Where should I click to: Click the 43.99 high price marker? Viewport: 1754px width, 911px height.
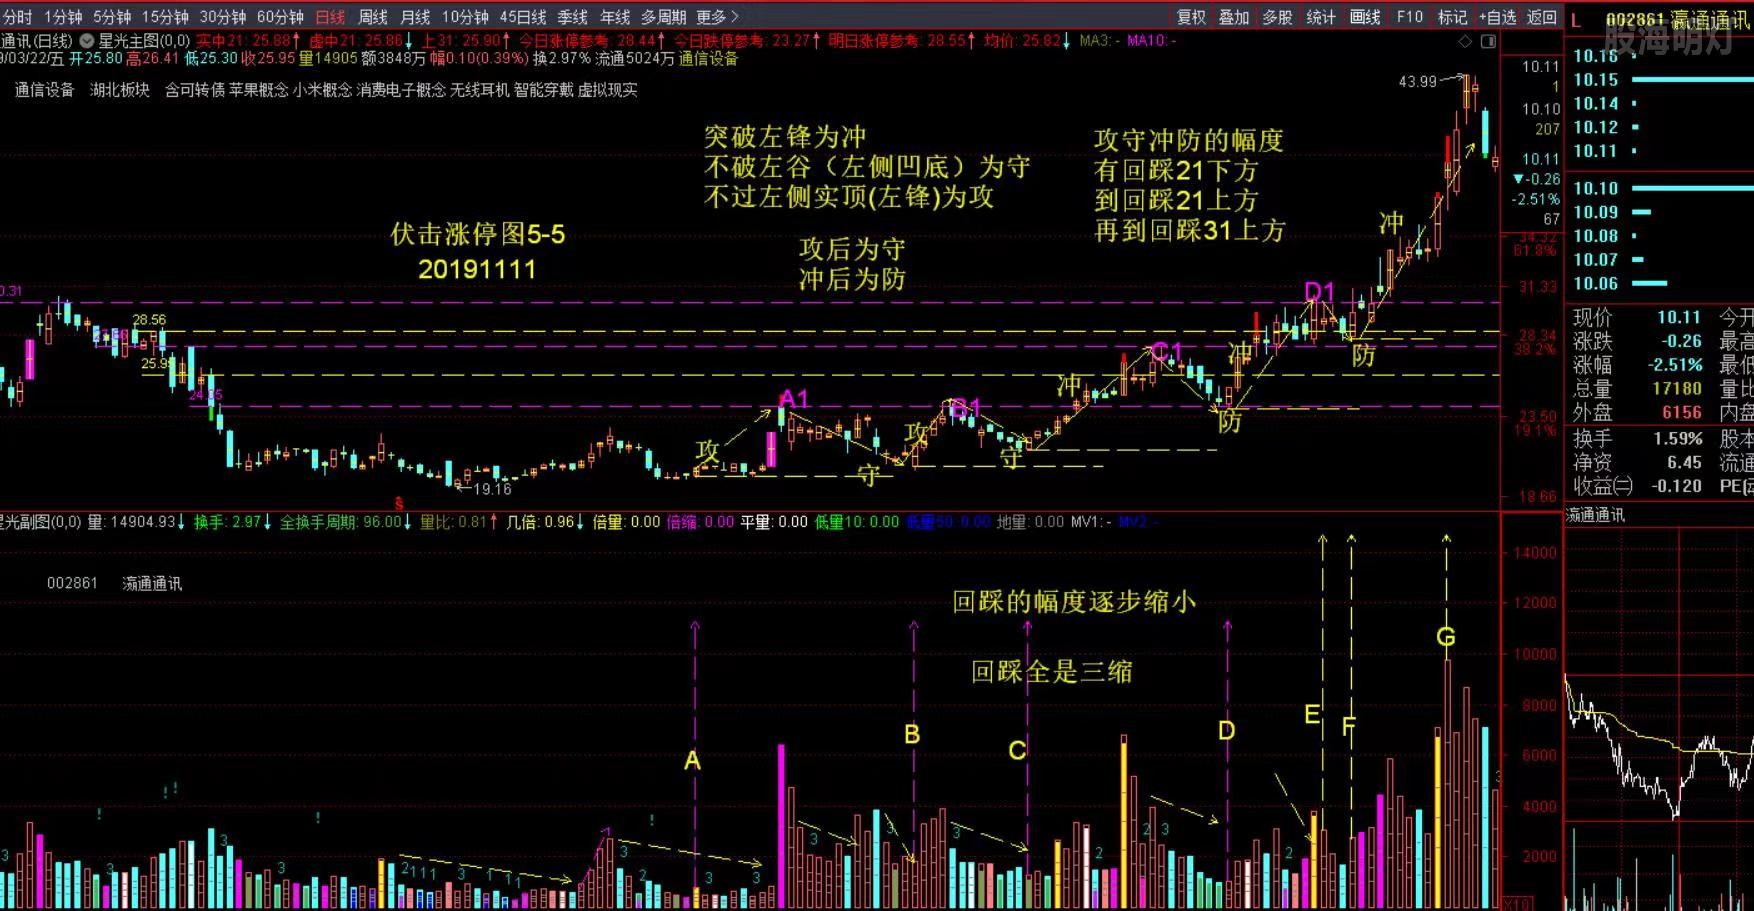[1417, 82]
